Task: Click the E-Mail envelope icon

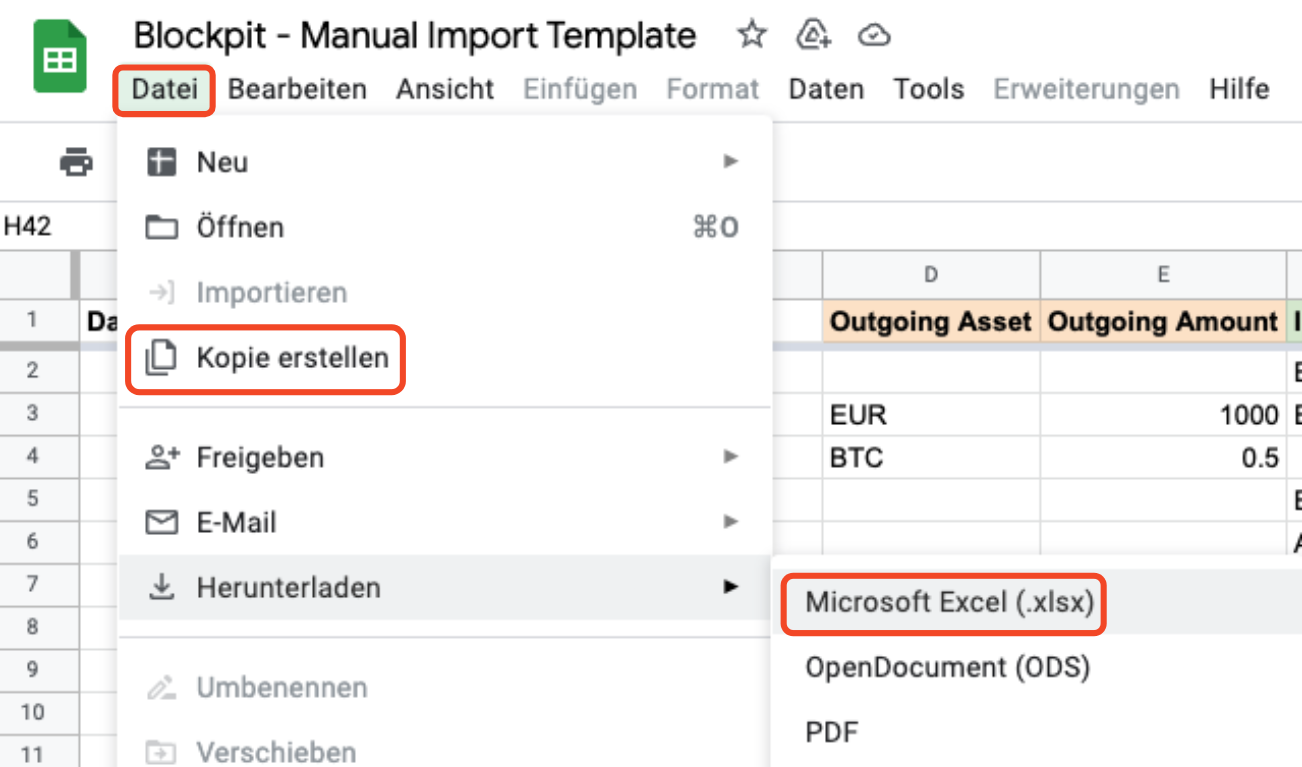Action: (x=162, y=522)
